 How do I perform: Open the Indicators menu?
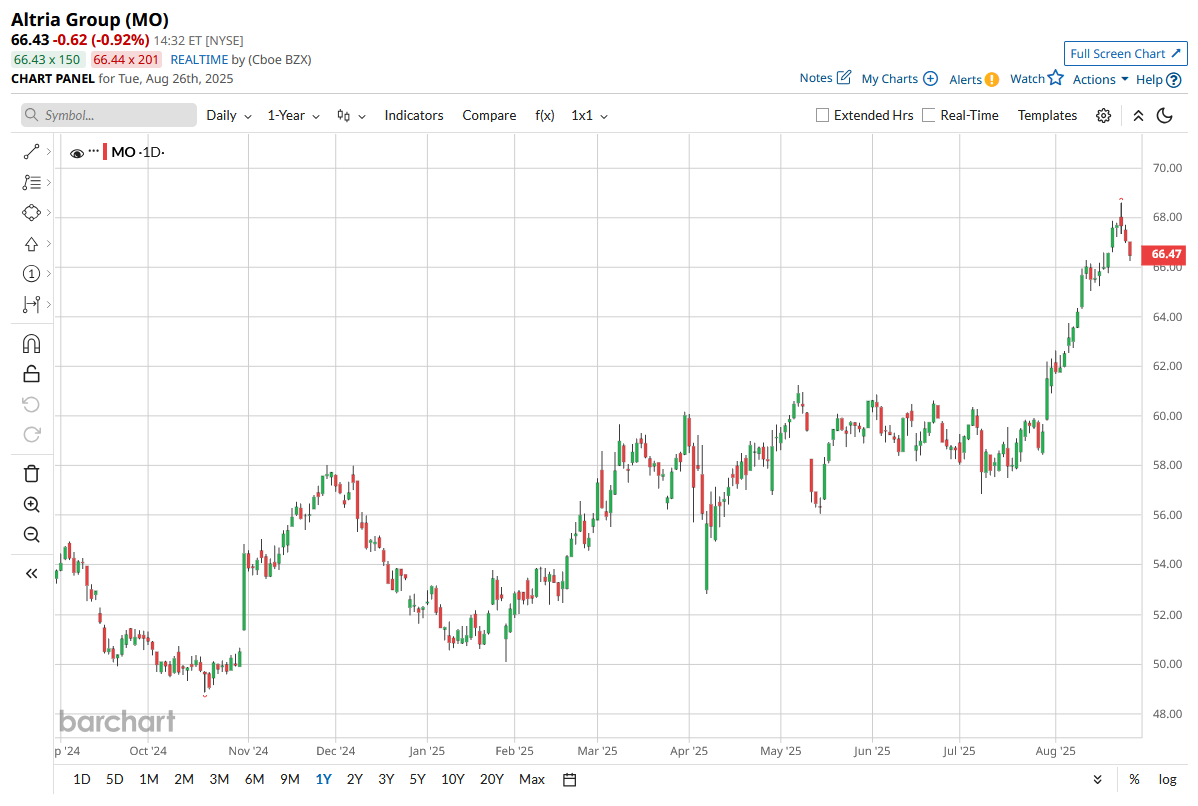[413, 115]
